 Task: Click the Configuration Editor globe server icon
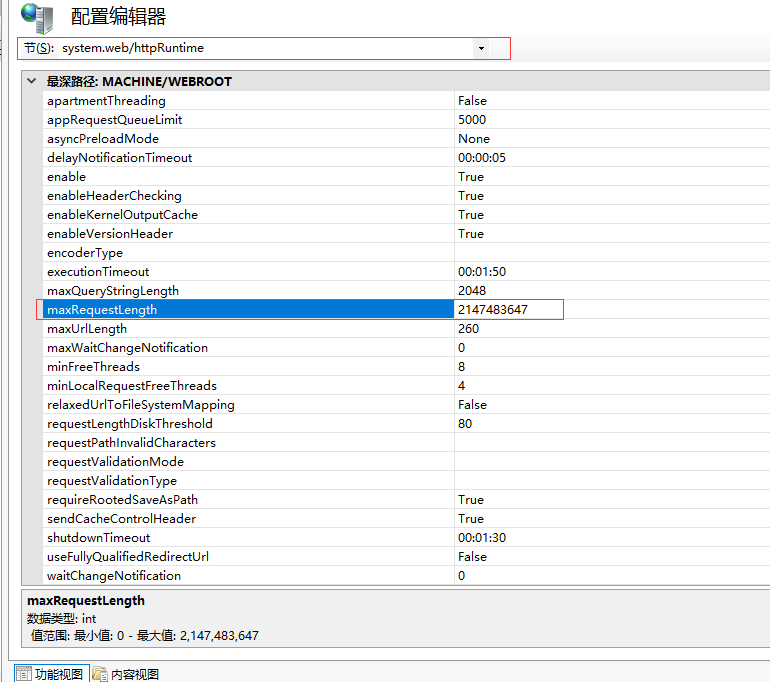pyautogui.click(x=37, y=18)
